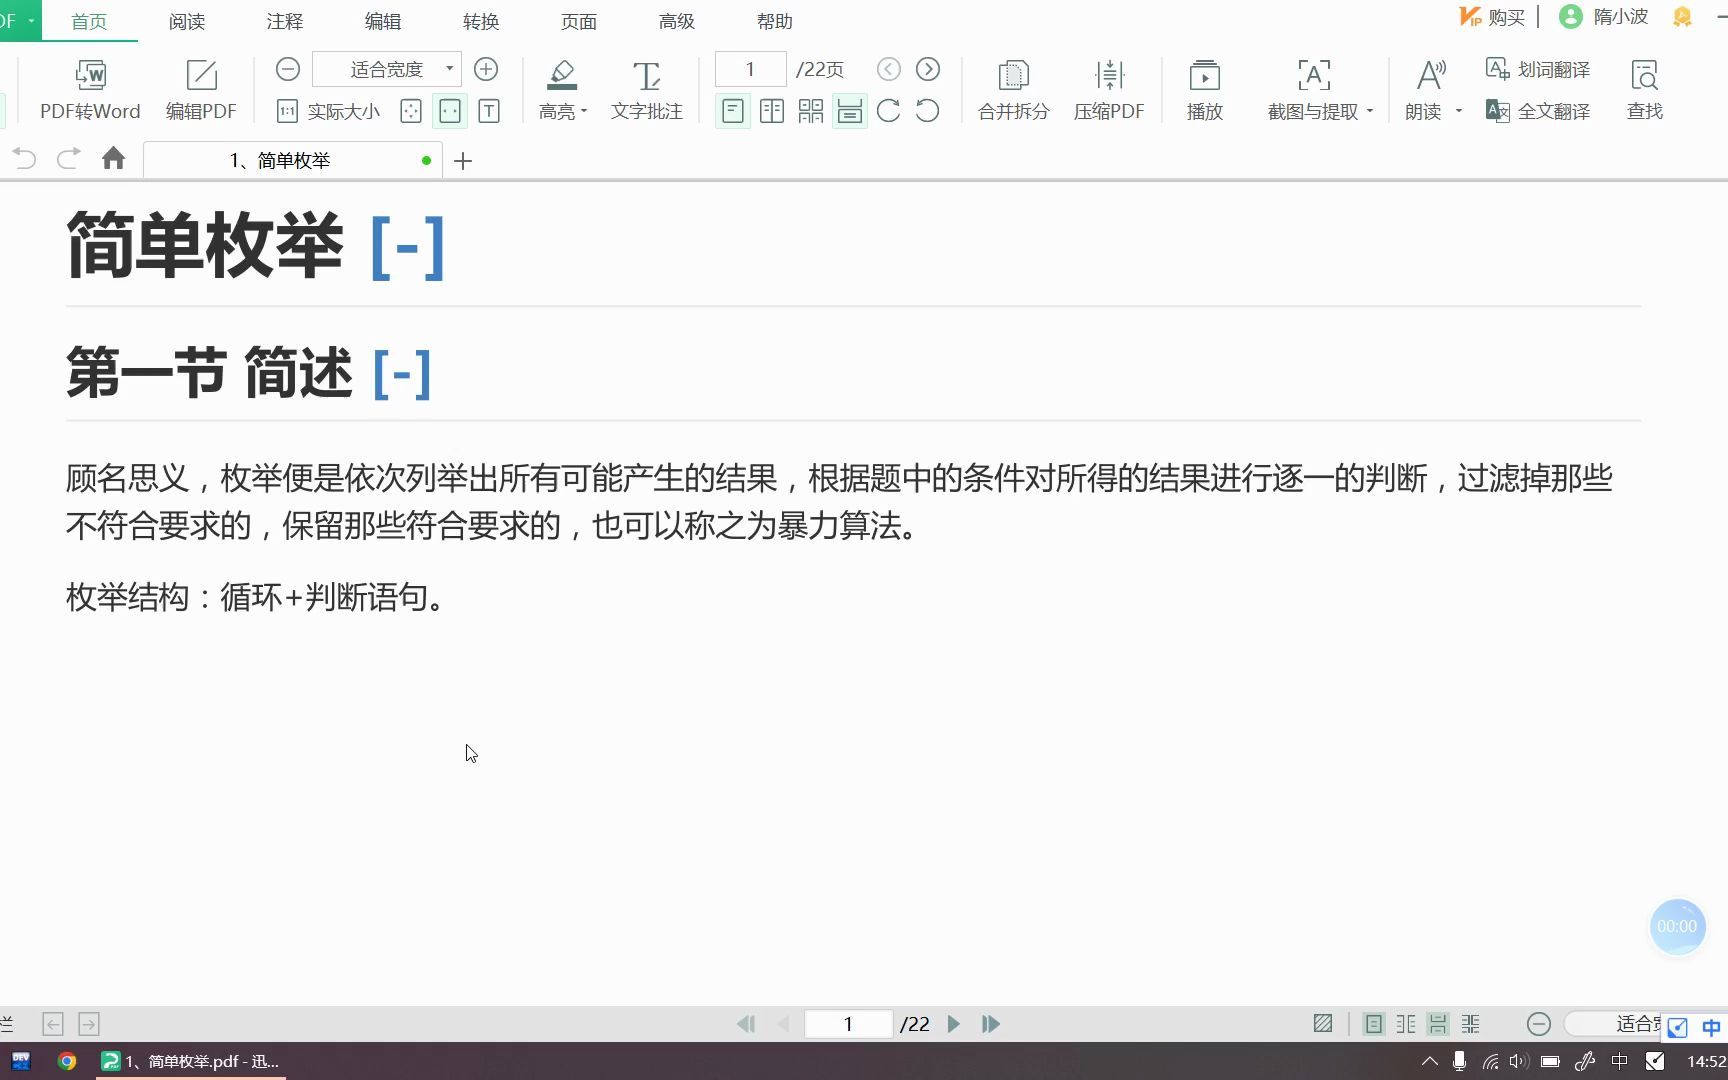Enable 划词翻译 word translation

(x=1538, y=69)
